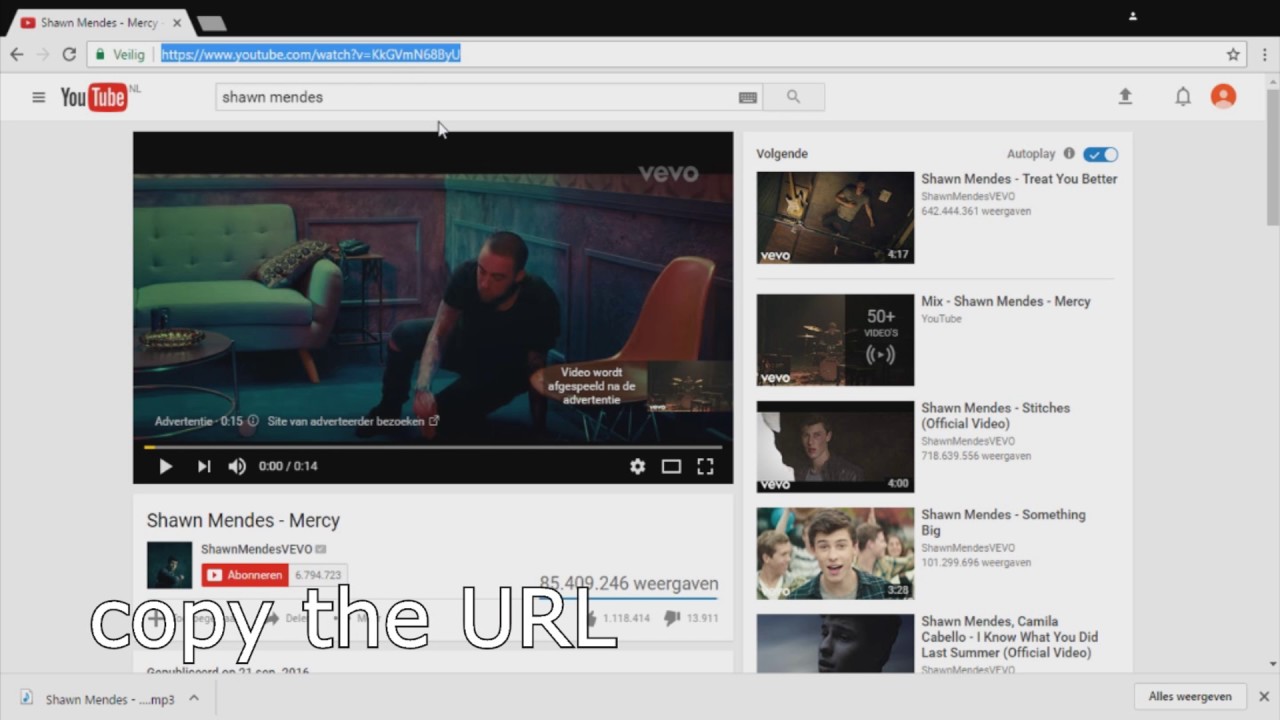Click Alles weergeven in the downloads bar
Viewport: 1280px width, 720px height.
pos(1190,697)
